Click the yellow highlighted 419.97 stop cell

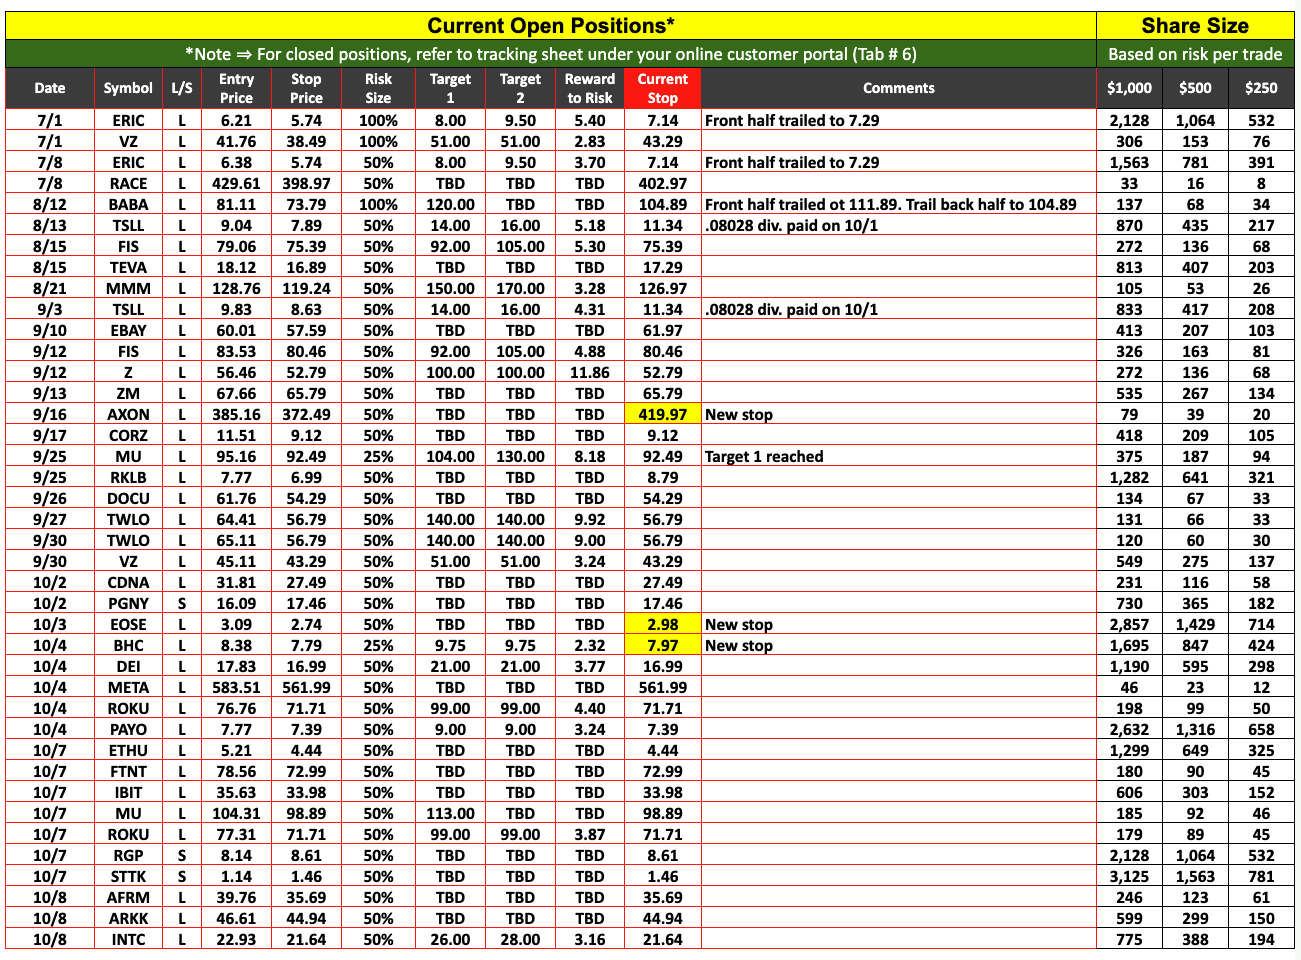pyautogui.click(x=662, y=414)
